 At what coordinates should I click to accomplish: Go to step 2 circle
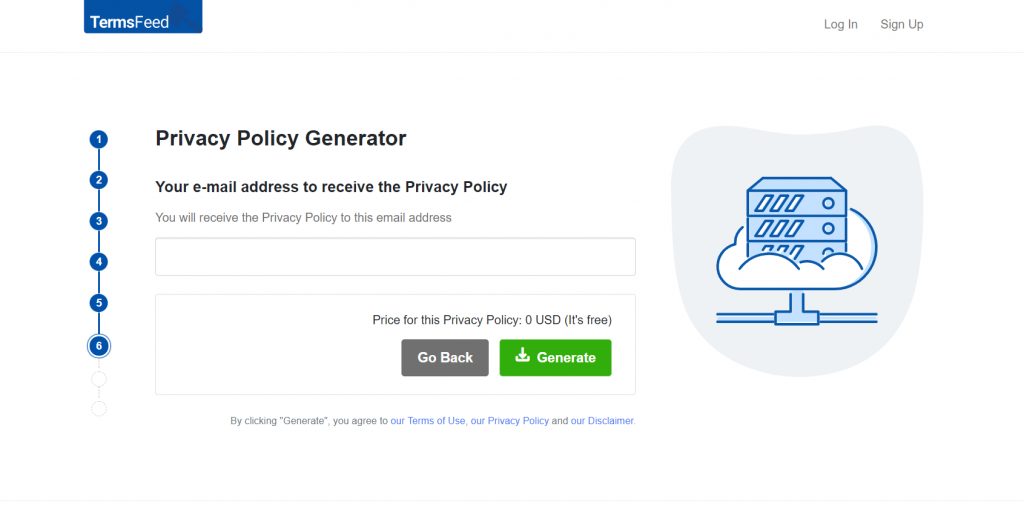pyautogui.click(x=99, y=180)
